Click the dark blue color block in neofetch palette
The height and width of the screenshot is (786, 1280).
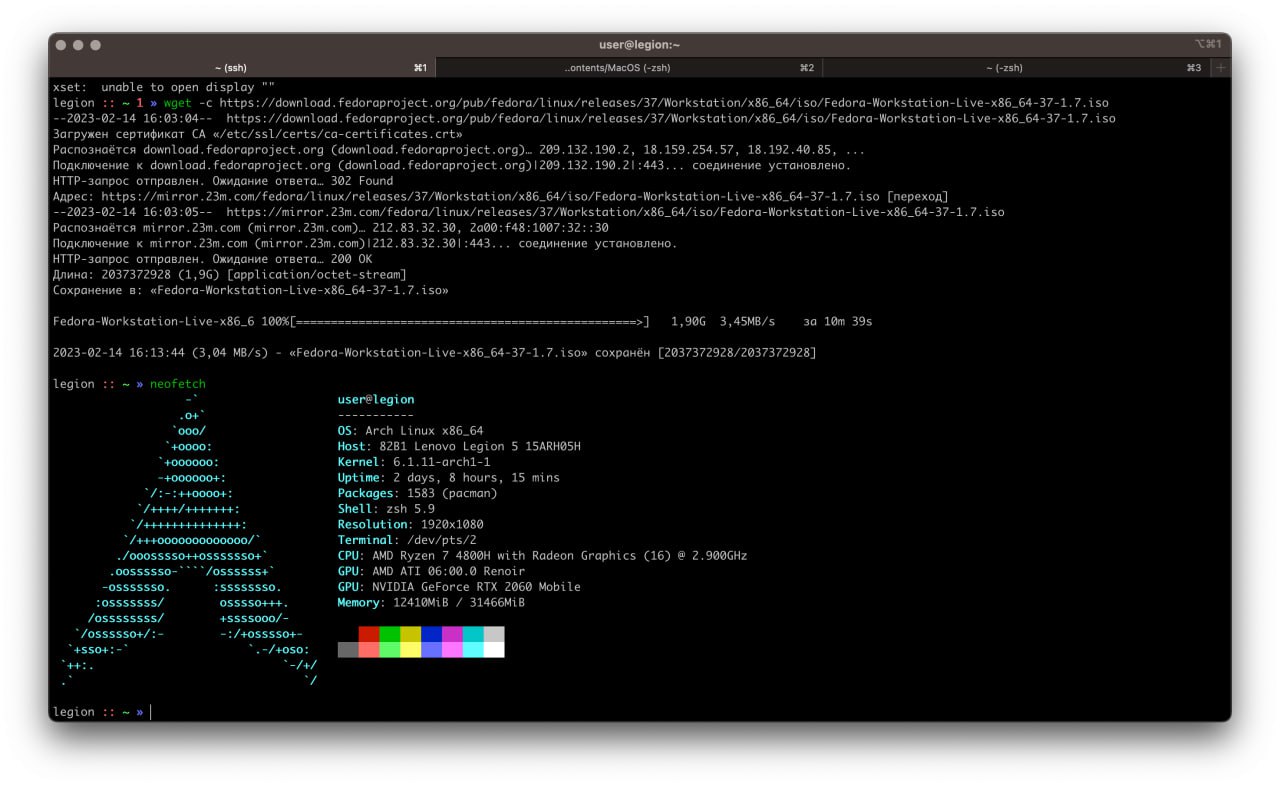pyautogui.click(x=431, y=634)
